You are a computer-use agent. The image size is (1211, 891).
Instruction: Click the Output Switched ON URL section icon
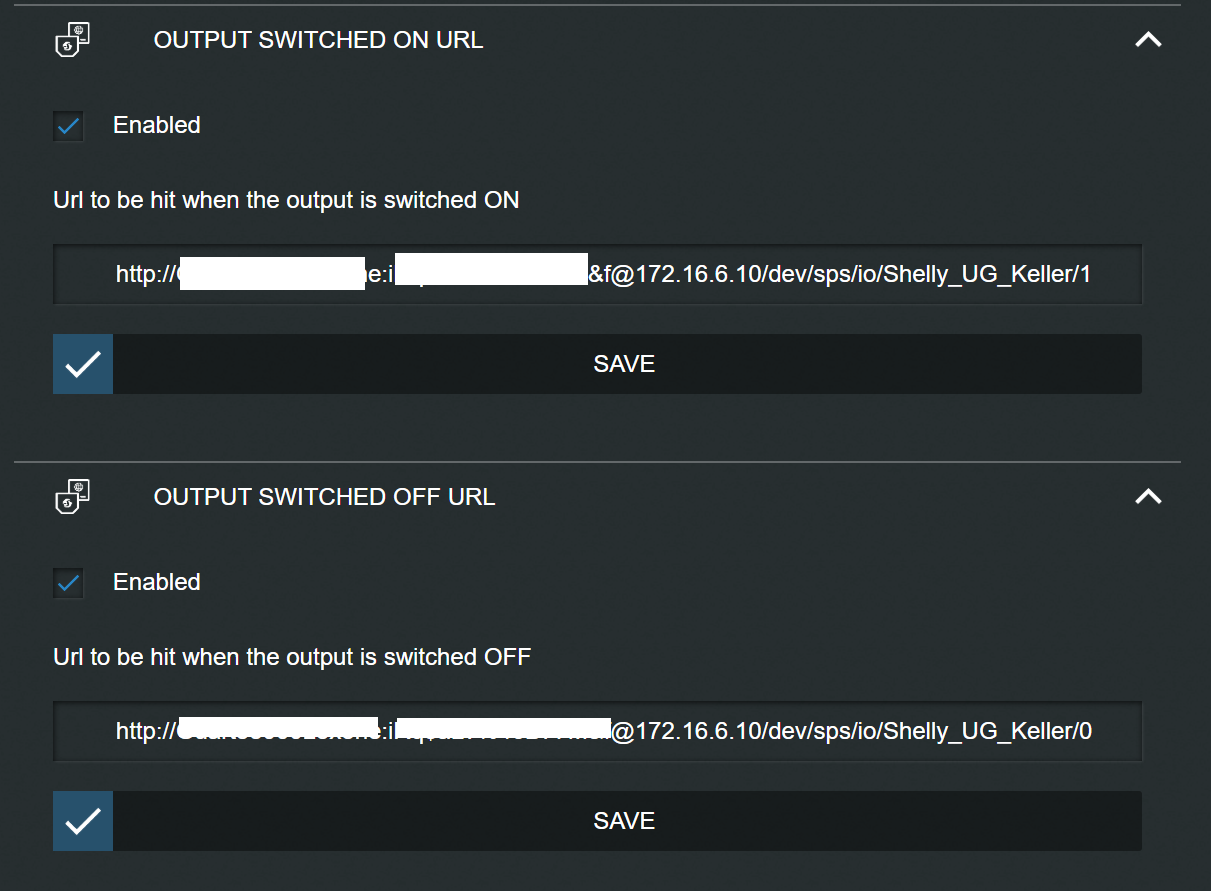(72, 40)
